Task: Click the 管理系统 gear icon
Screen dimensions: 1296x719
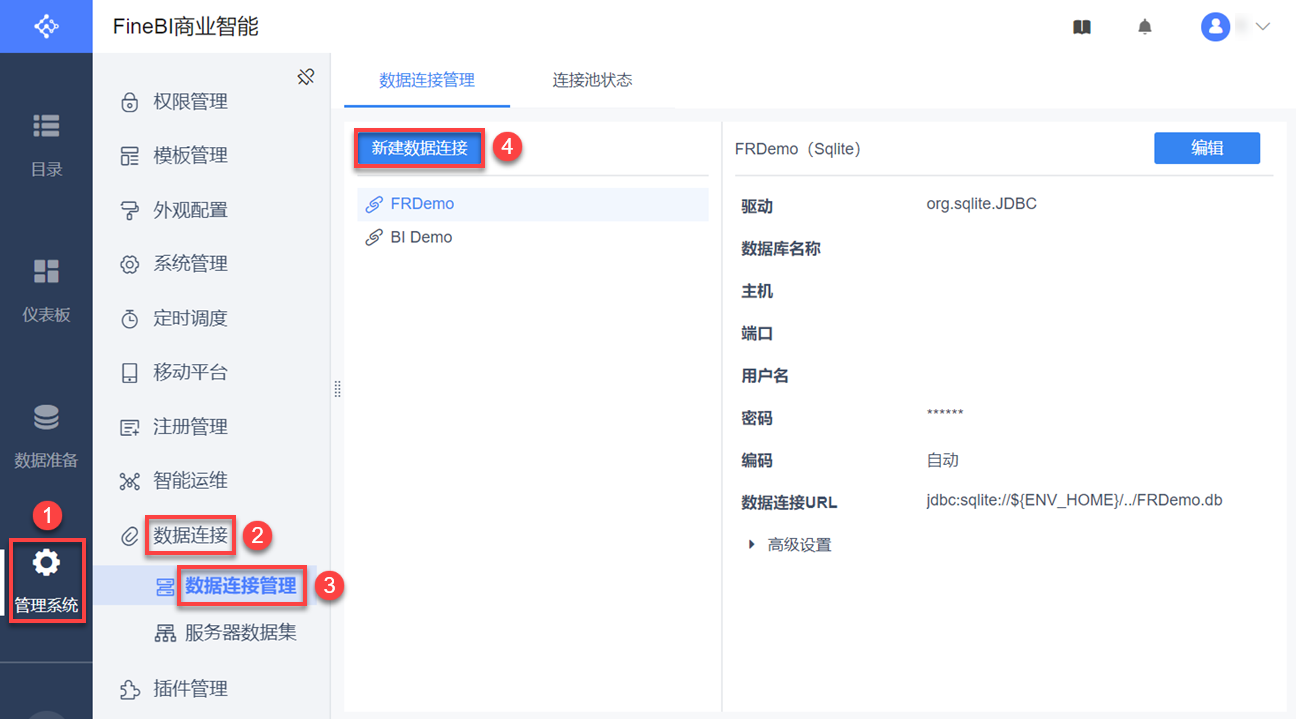Action: tap(46, 563)
